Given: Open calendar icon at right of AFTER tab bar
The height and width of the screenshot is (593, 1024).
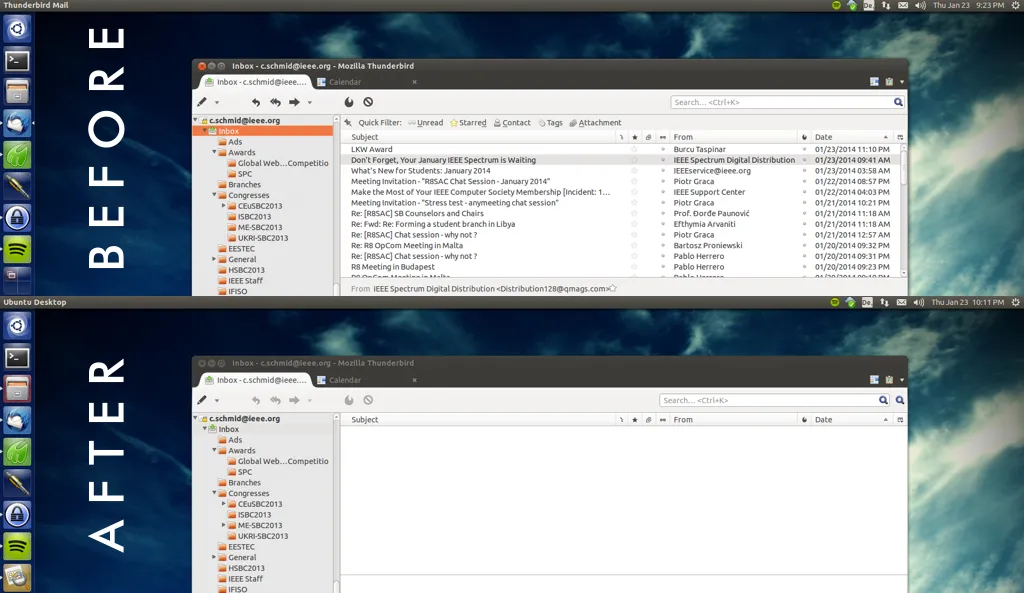Looking at the screenshot, I should [x=874, y=379].
